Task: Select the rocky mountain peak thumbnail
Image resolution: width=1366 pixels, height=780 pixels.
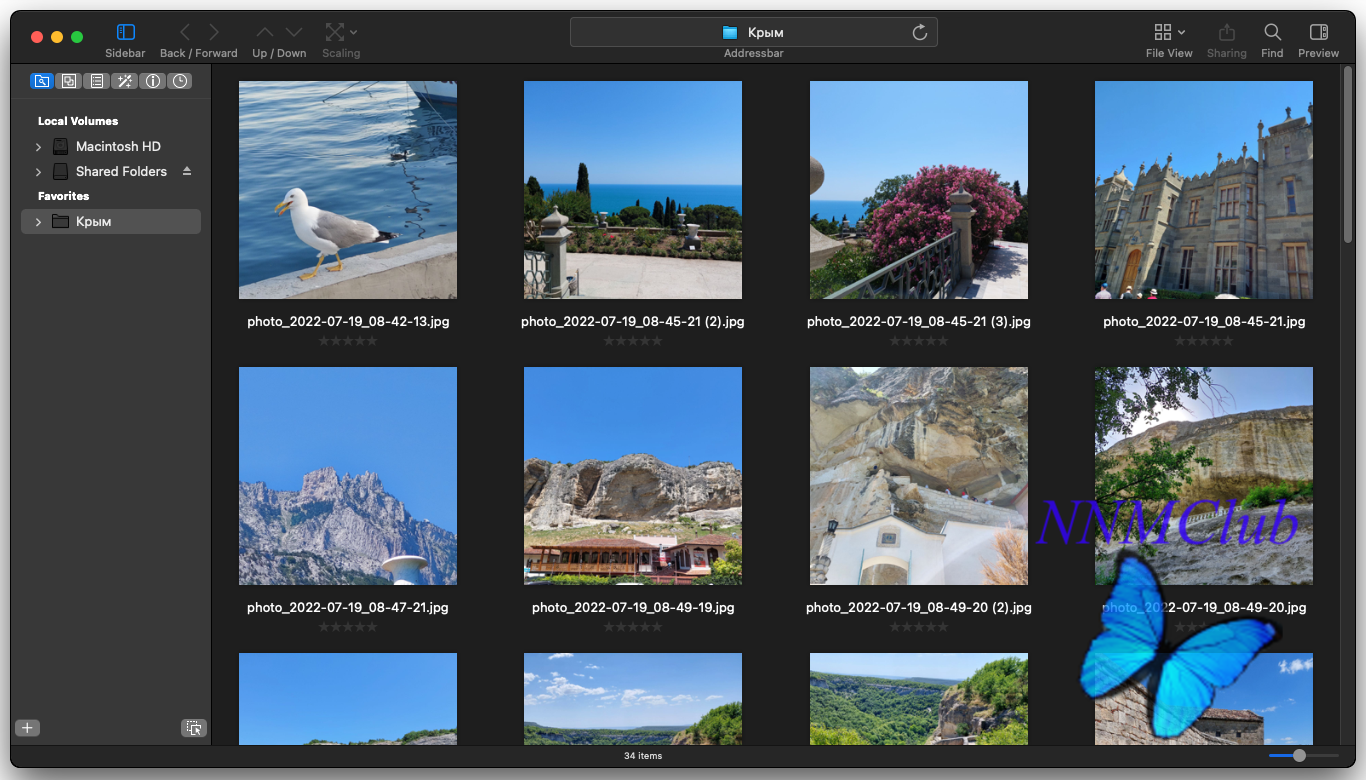Action: (x=348, y=476)
